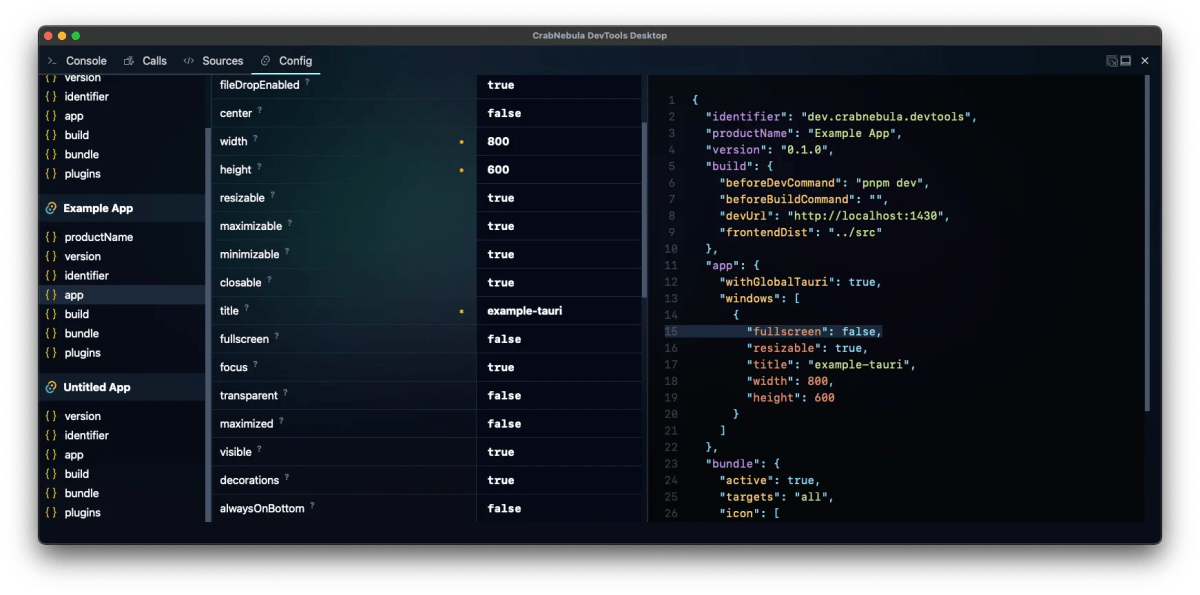Open the help icon for resizable
Screen dimensions: 1200x595
[x=272, y=196]
